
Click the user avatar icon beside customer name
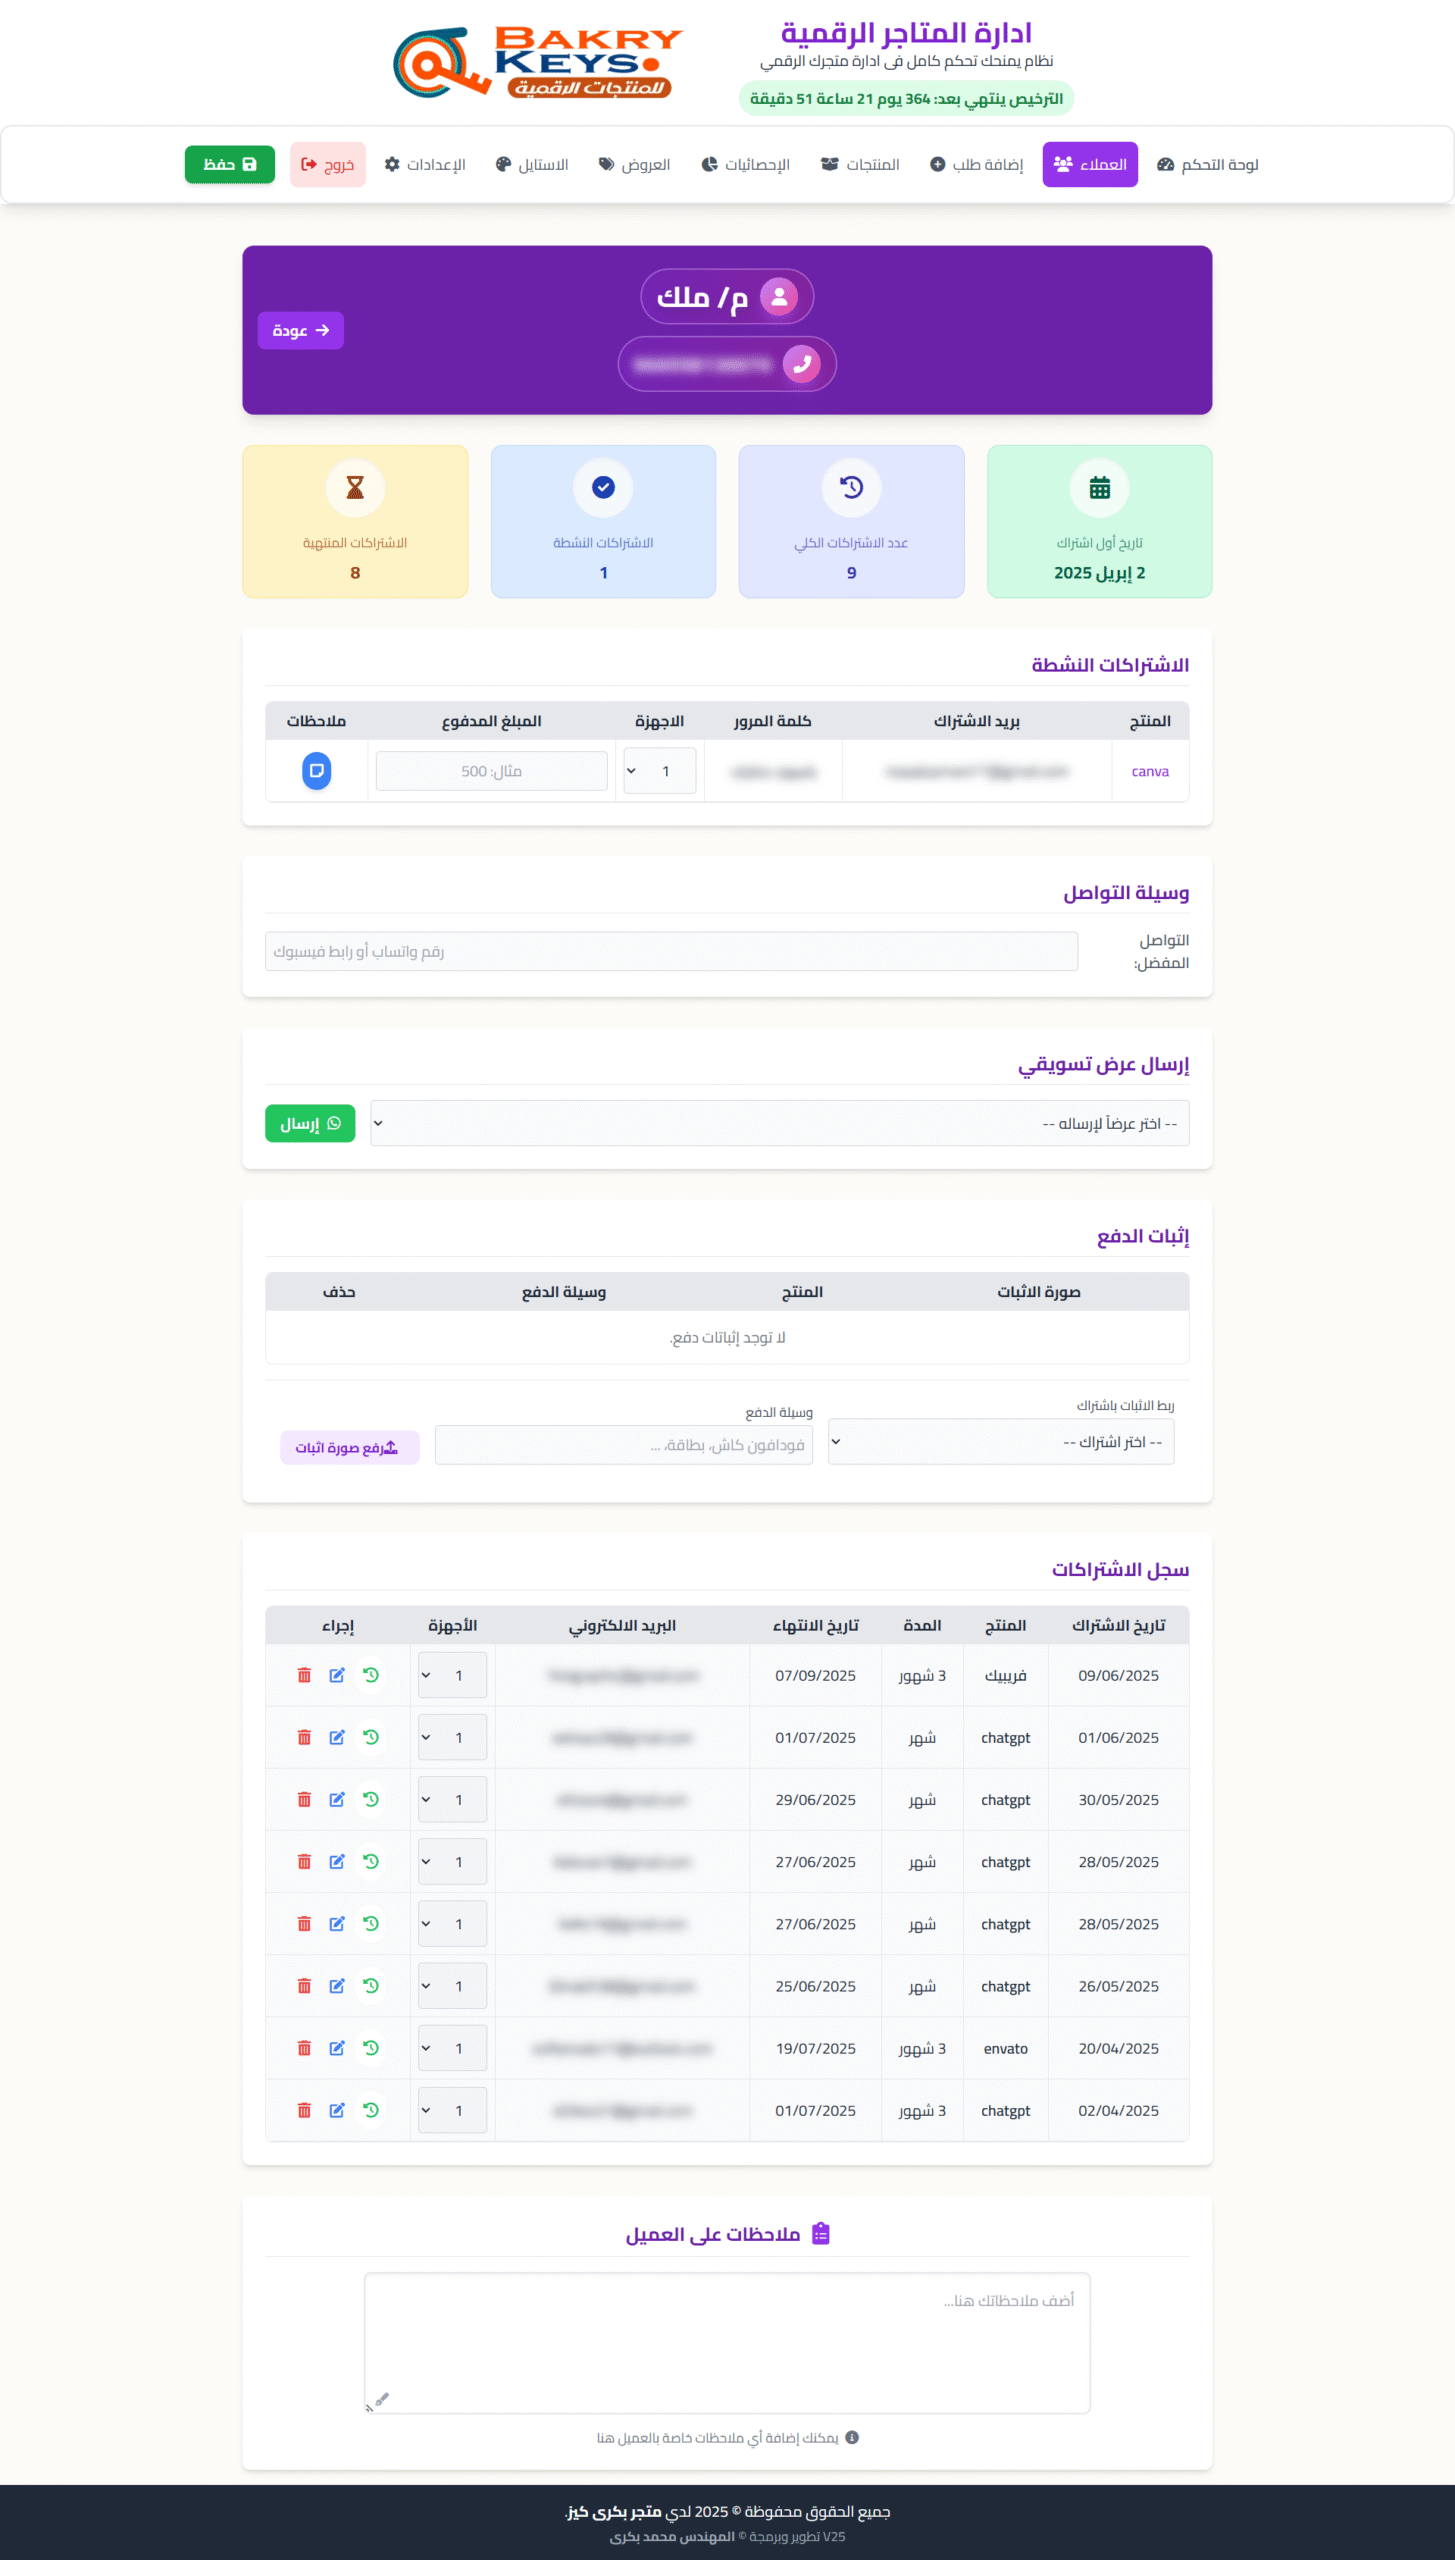click(x=779, y=297)
